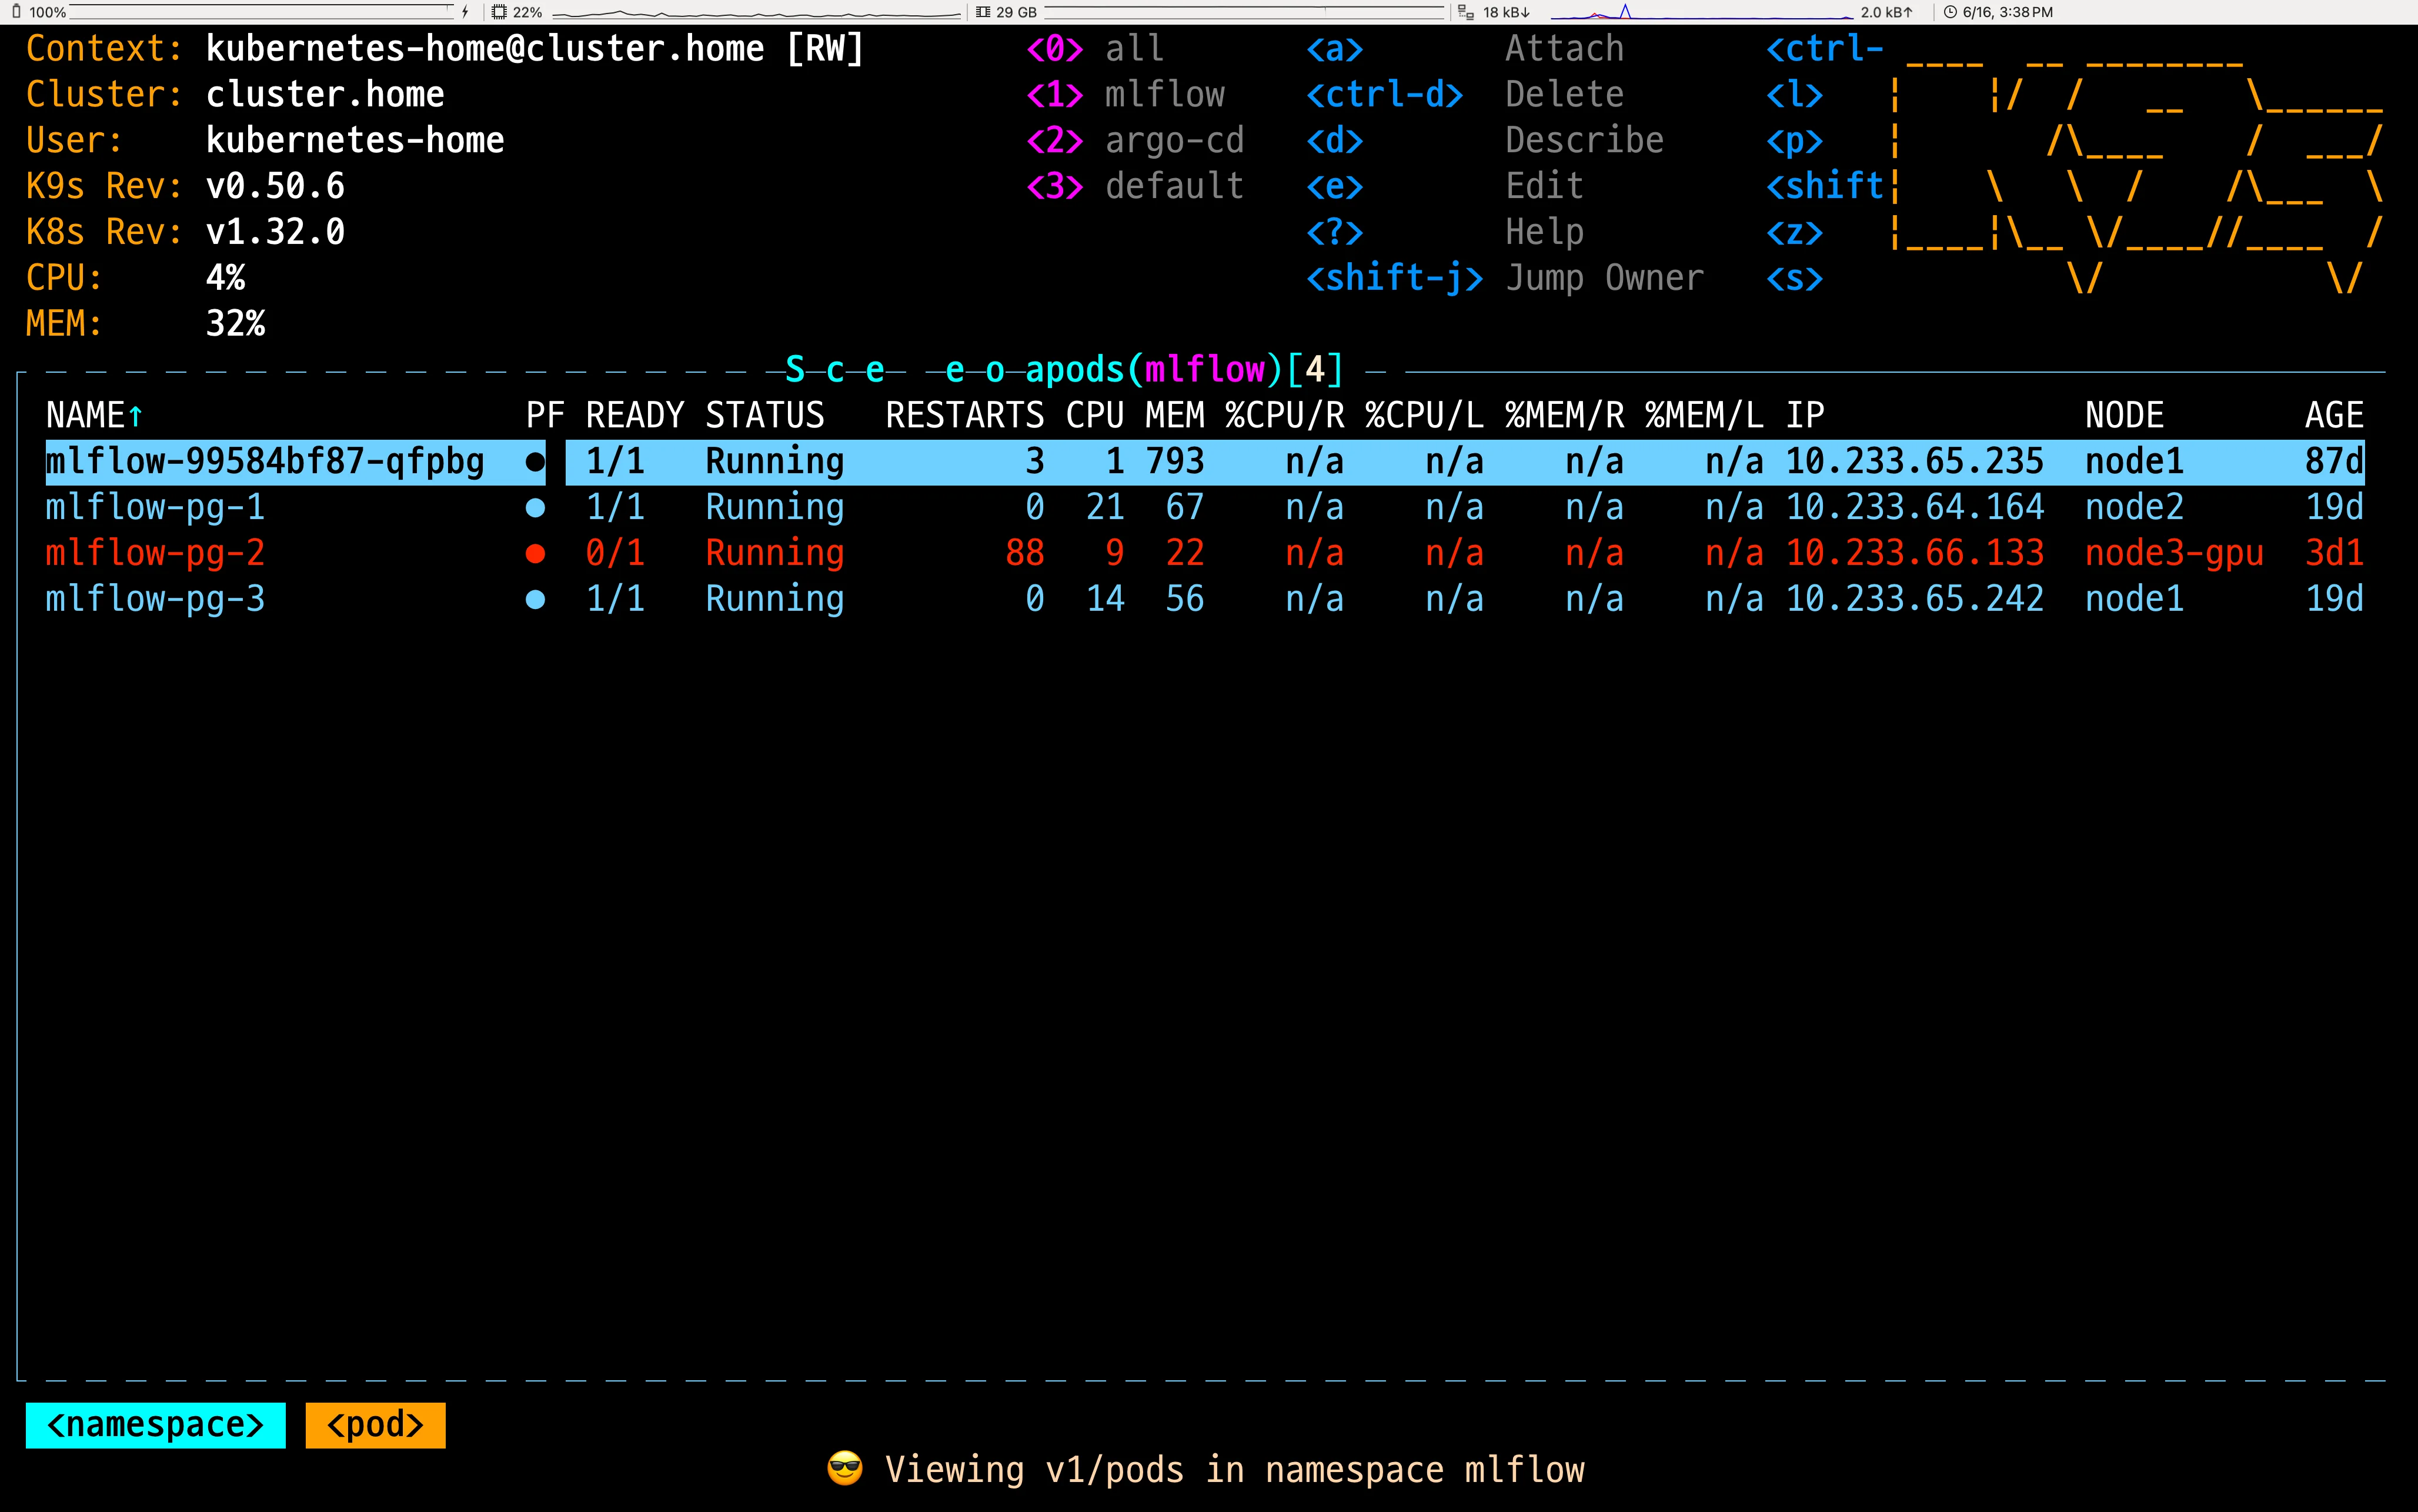
Task: Click the black dot on the mlflow-99584bf87-qfpbg row
Action: [535, 462]
